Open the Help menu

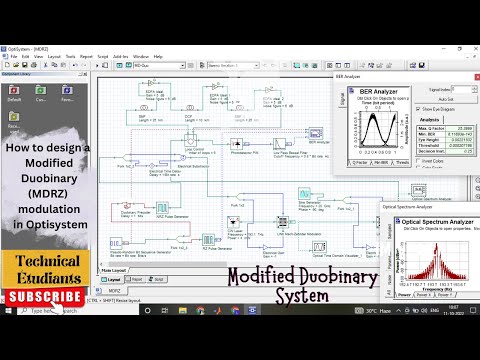pyautogui.click(x=158, y=57)
